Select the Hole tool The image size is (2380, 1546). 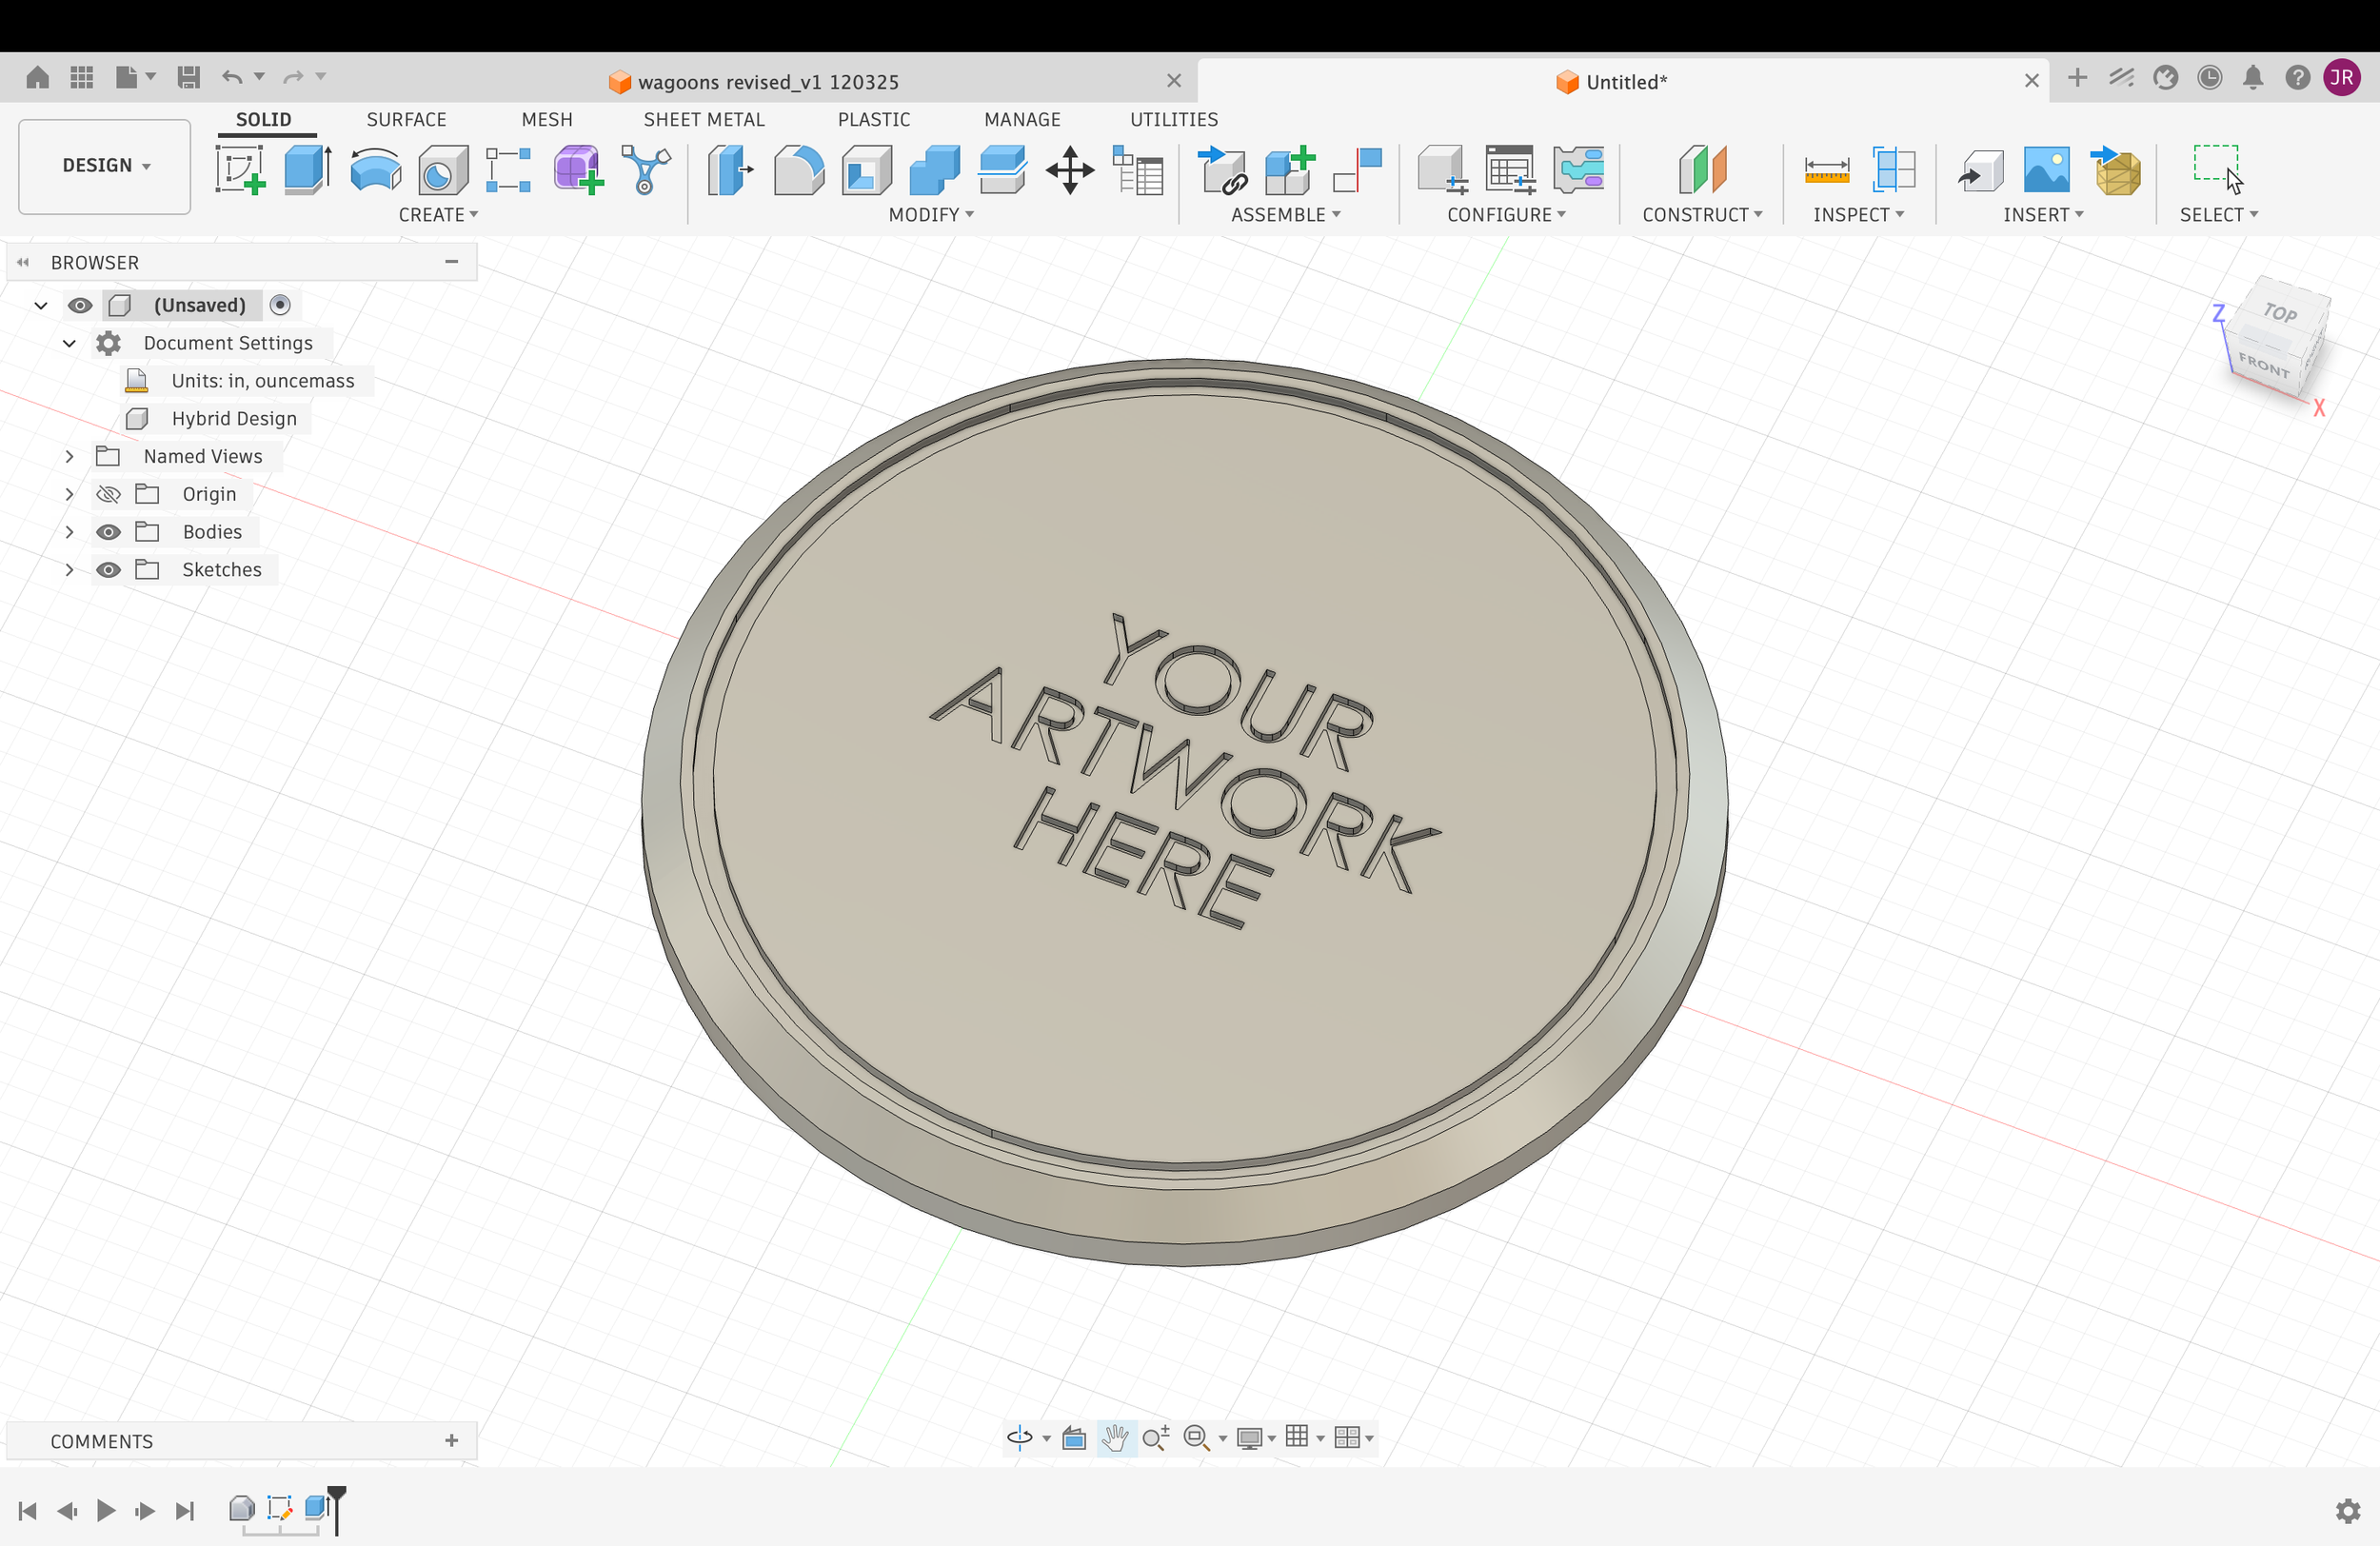pos(443,169)
